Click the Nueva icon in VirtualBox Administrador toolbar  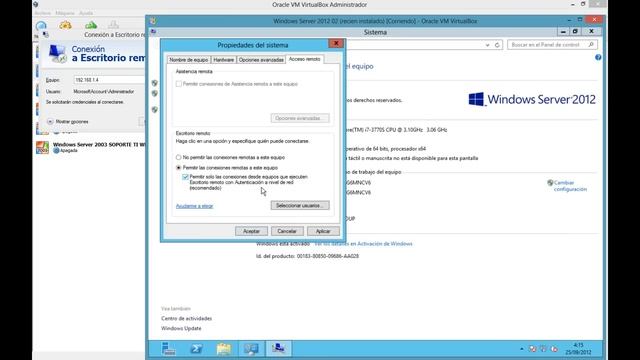[41, 26]
